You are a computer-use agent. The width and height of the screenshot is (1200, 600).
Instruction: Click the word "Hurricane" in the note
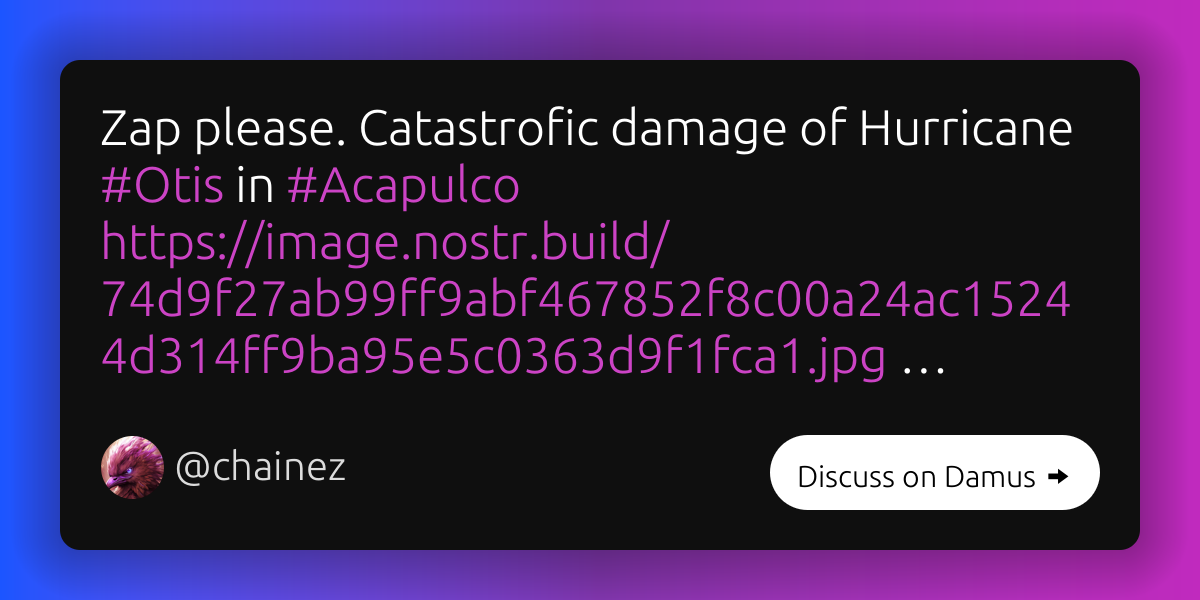966,131
